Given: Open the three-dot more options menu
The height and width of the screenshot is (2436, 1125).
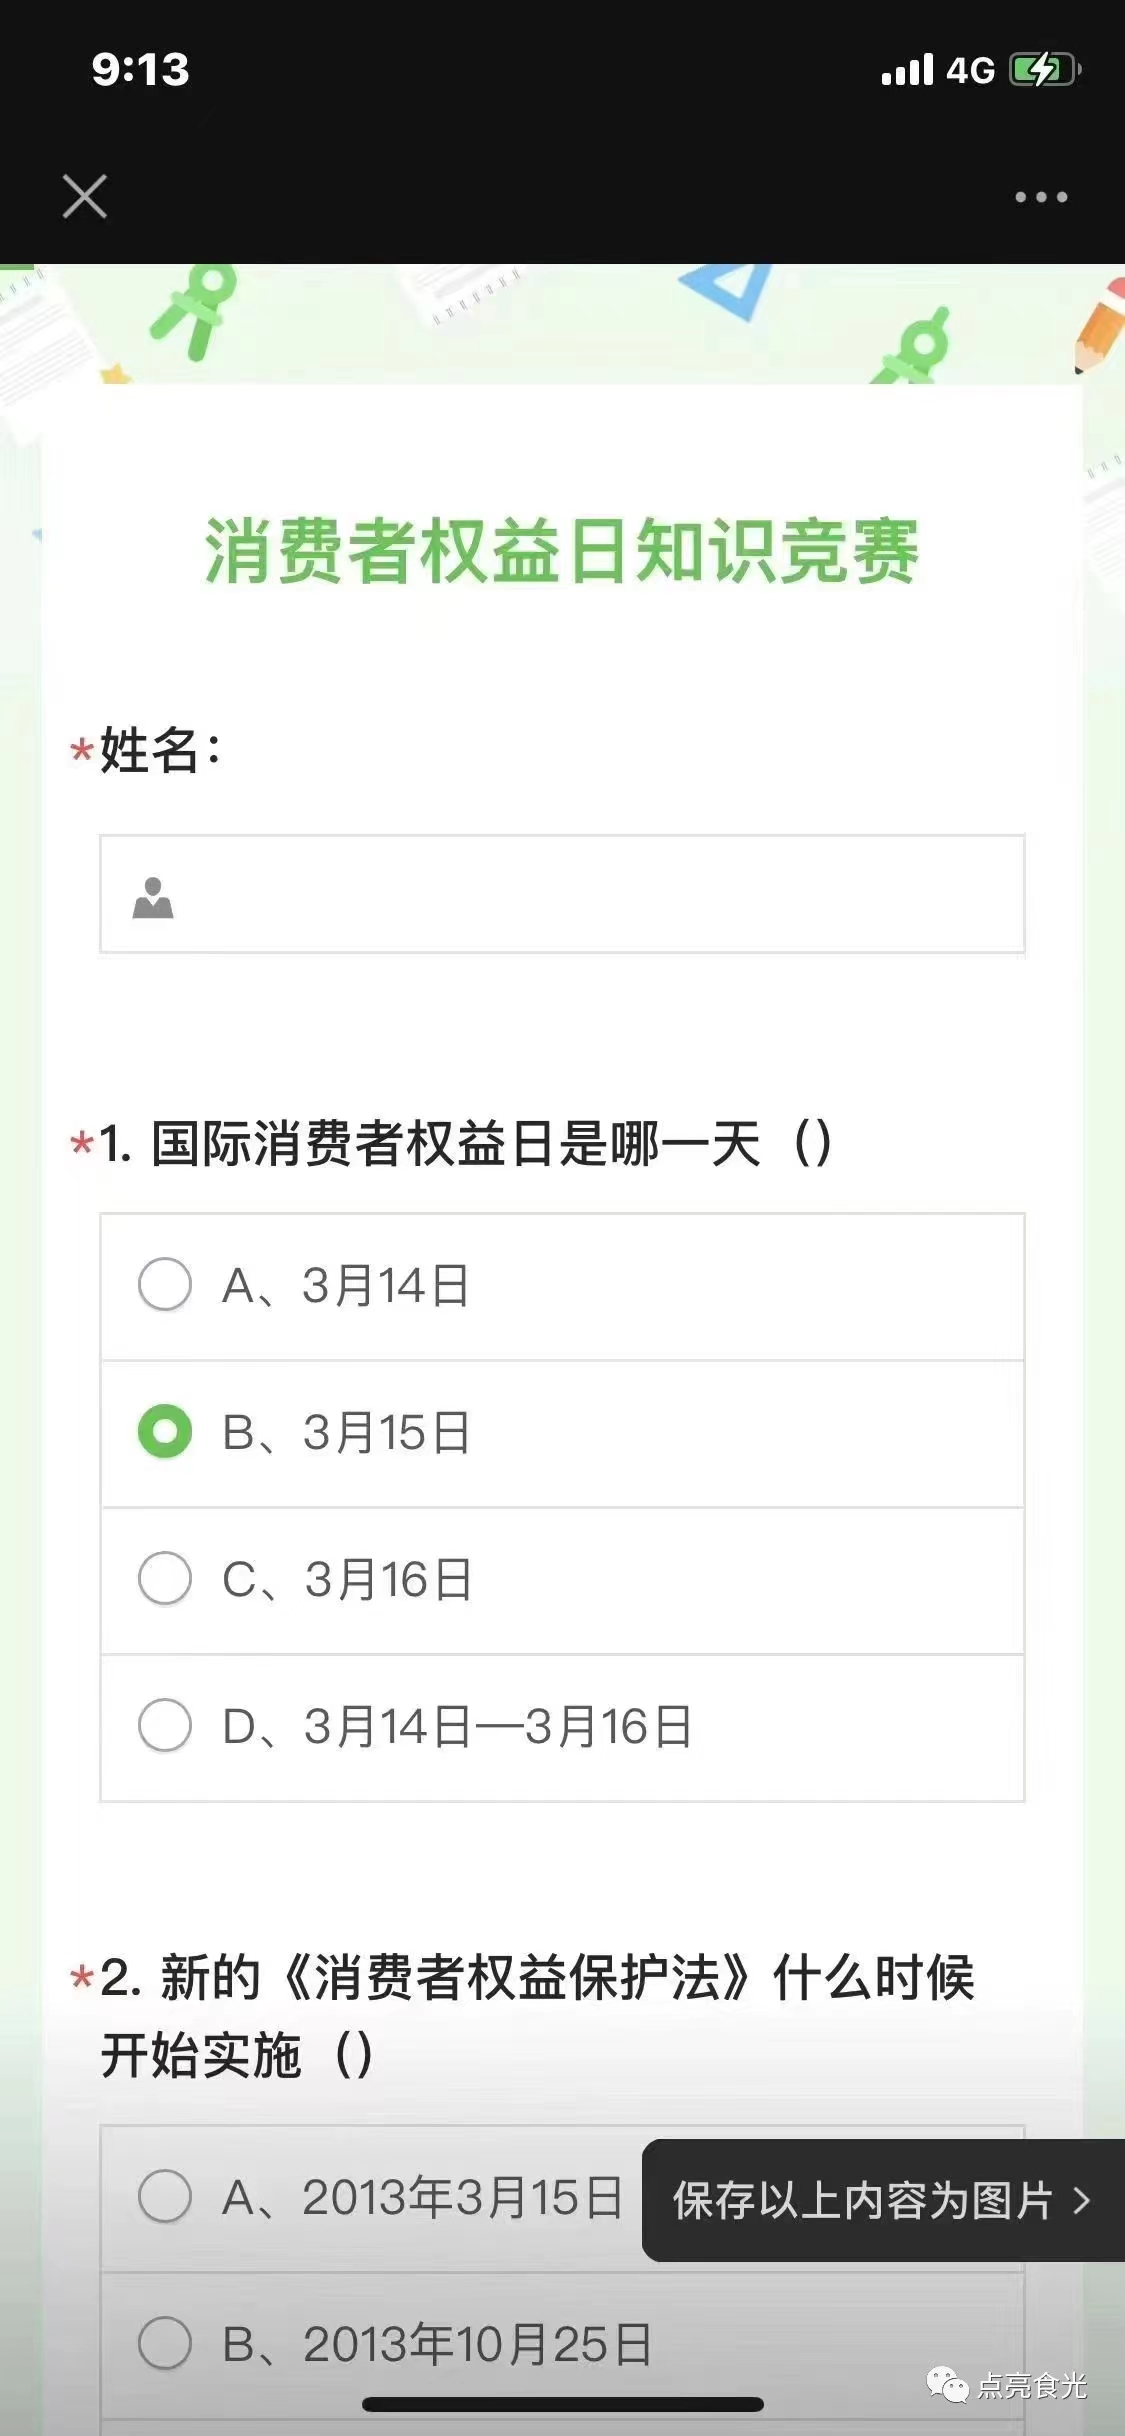Looking at the screenshot, I should pyautogui.click(x=1041, y=197).
